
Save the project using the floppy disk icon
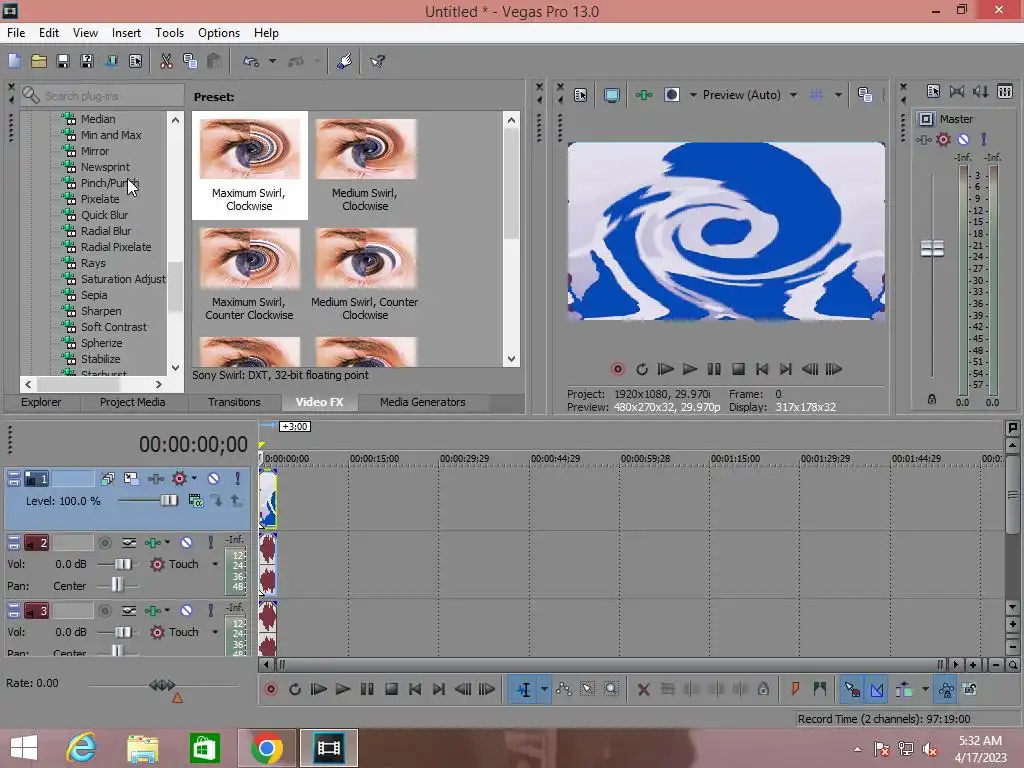pos(63,61)
